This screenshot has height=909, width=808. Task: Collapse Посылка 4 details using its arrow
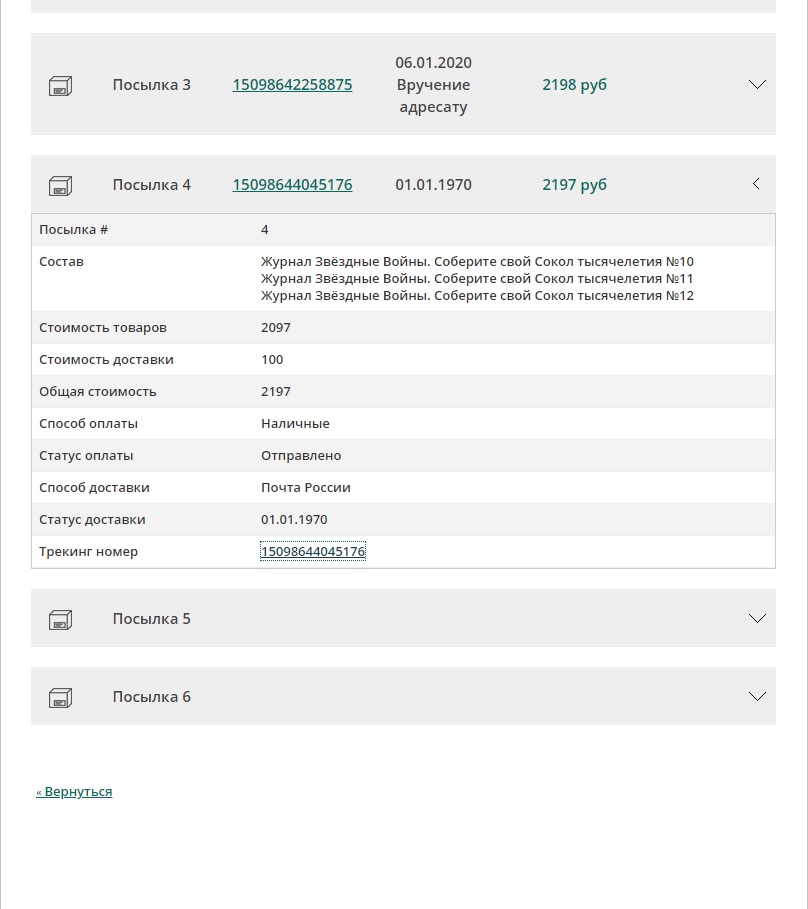(x=756, y=184)
